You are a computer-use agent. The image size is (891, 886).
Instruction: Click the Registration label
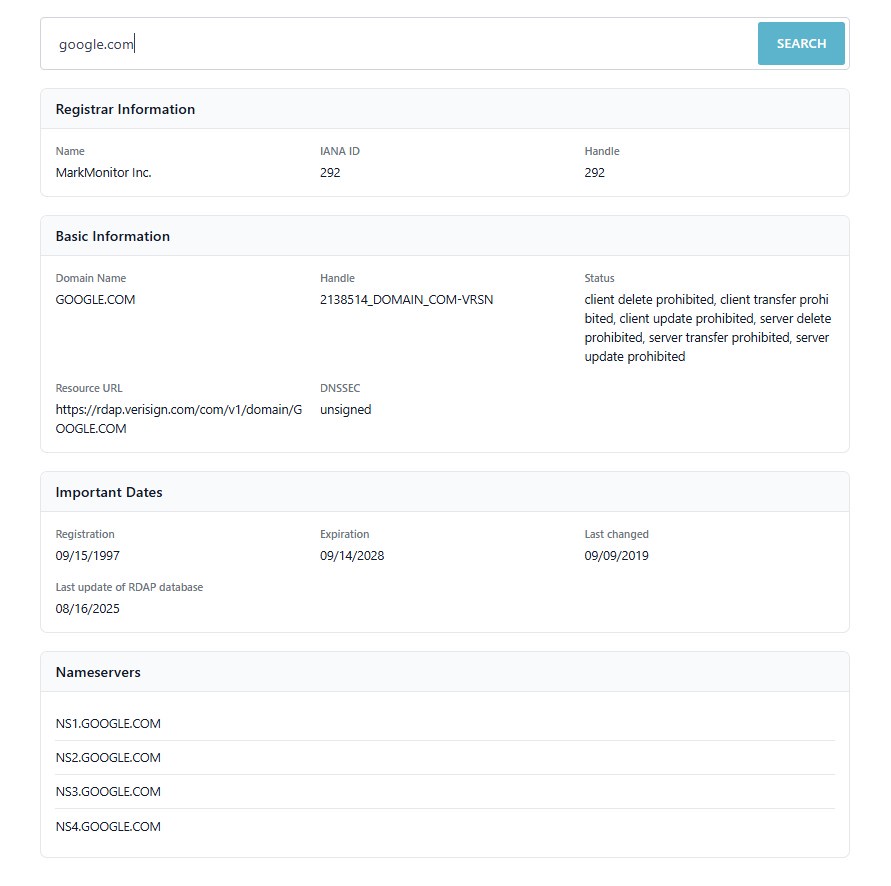(x=85, y=534)
